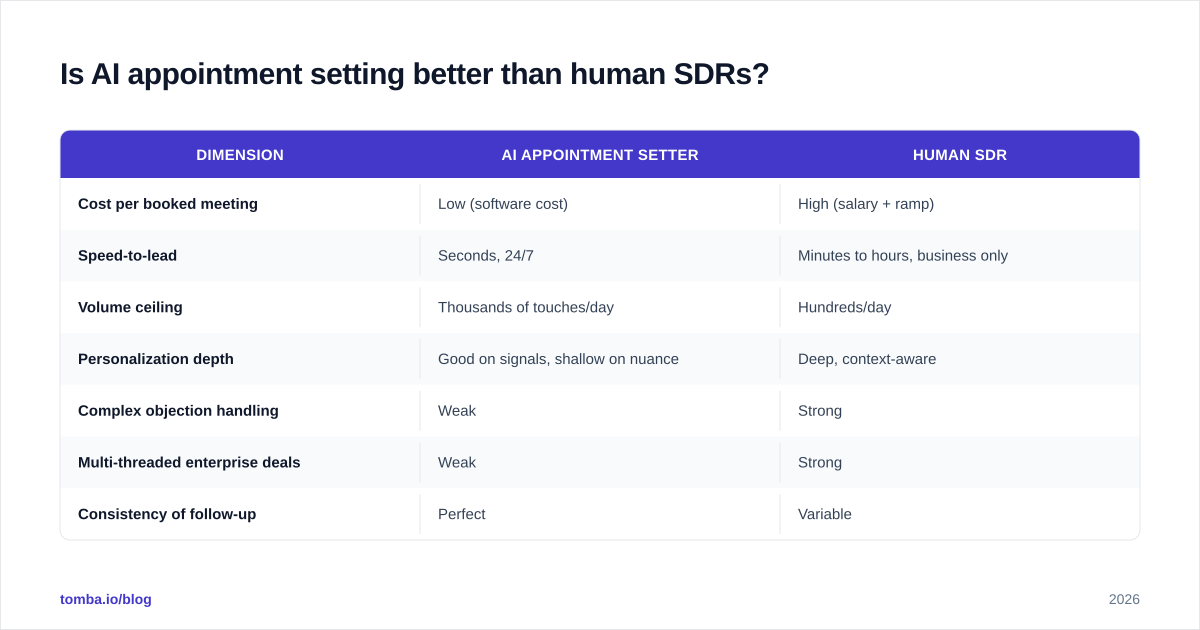
Task: Click the title 'Is AI appointment setting better than human SDRs?'
Action: pyautogui.click(x=414, y=74)
